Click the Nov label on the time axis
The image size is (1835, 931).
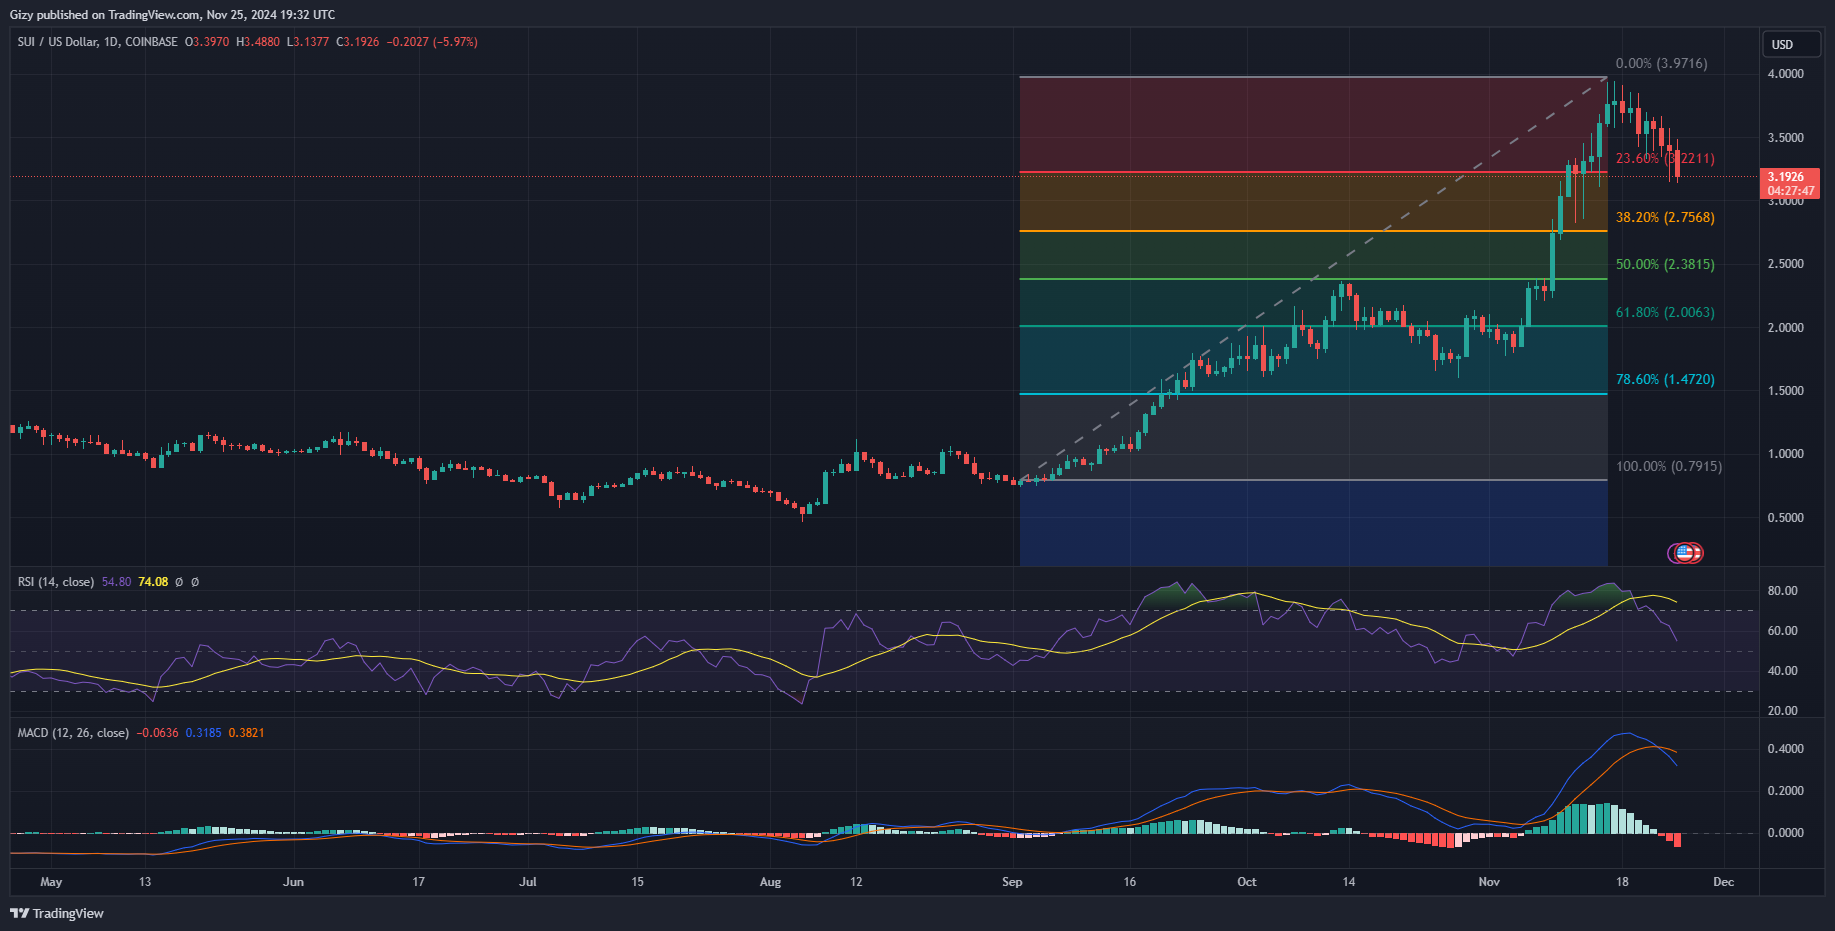[1489, 882]
